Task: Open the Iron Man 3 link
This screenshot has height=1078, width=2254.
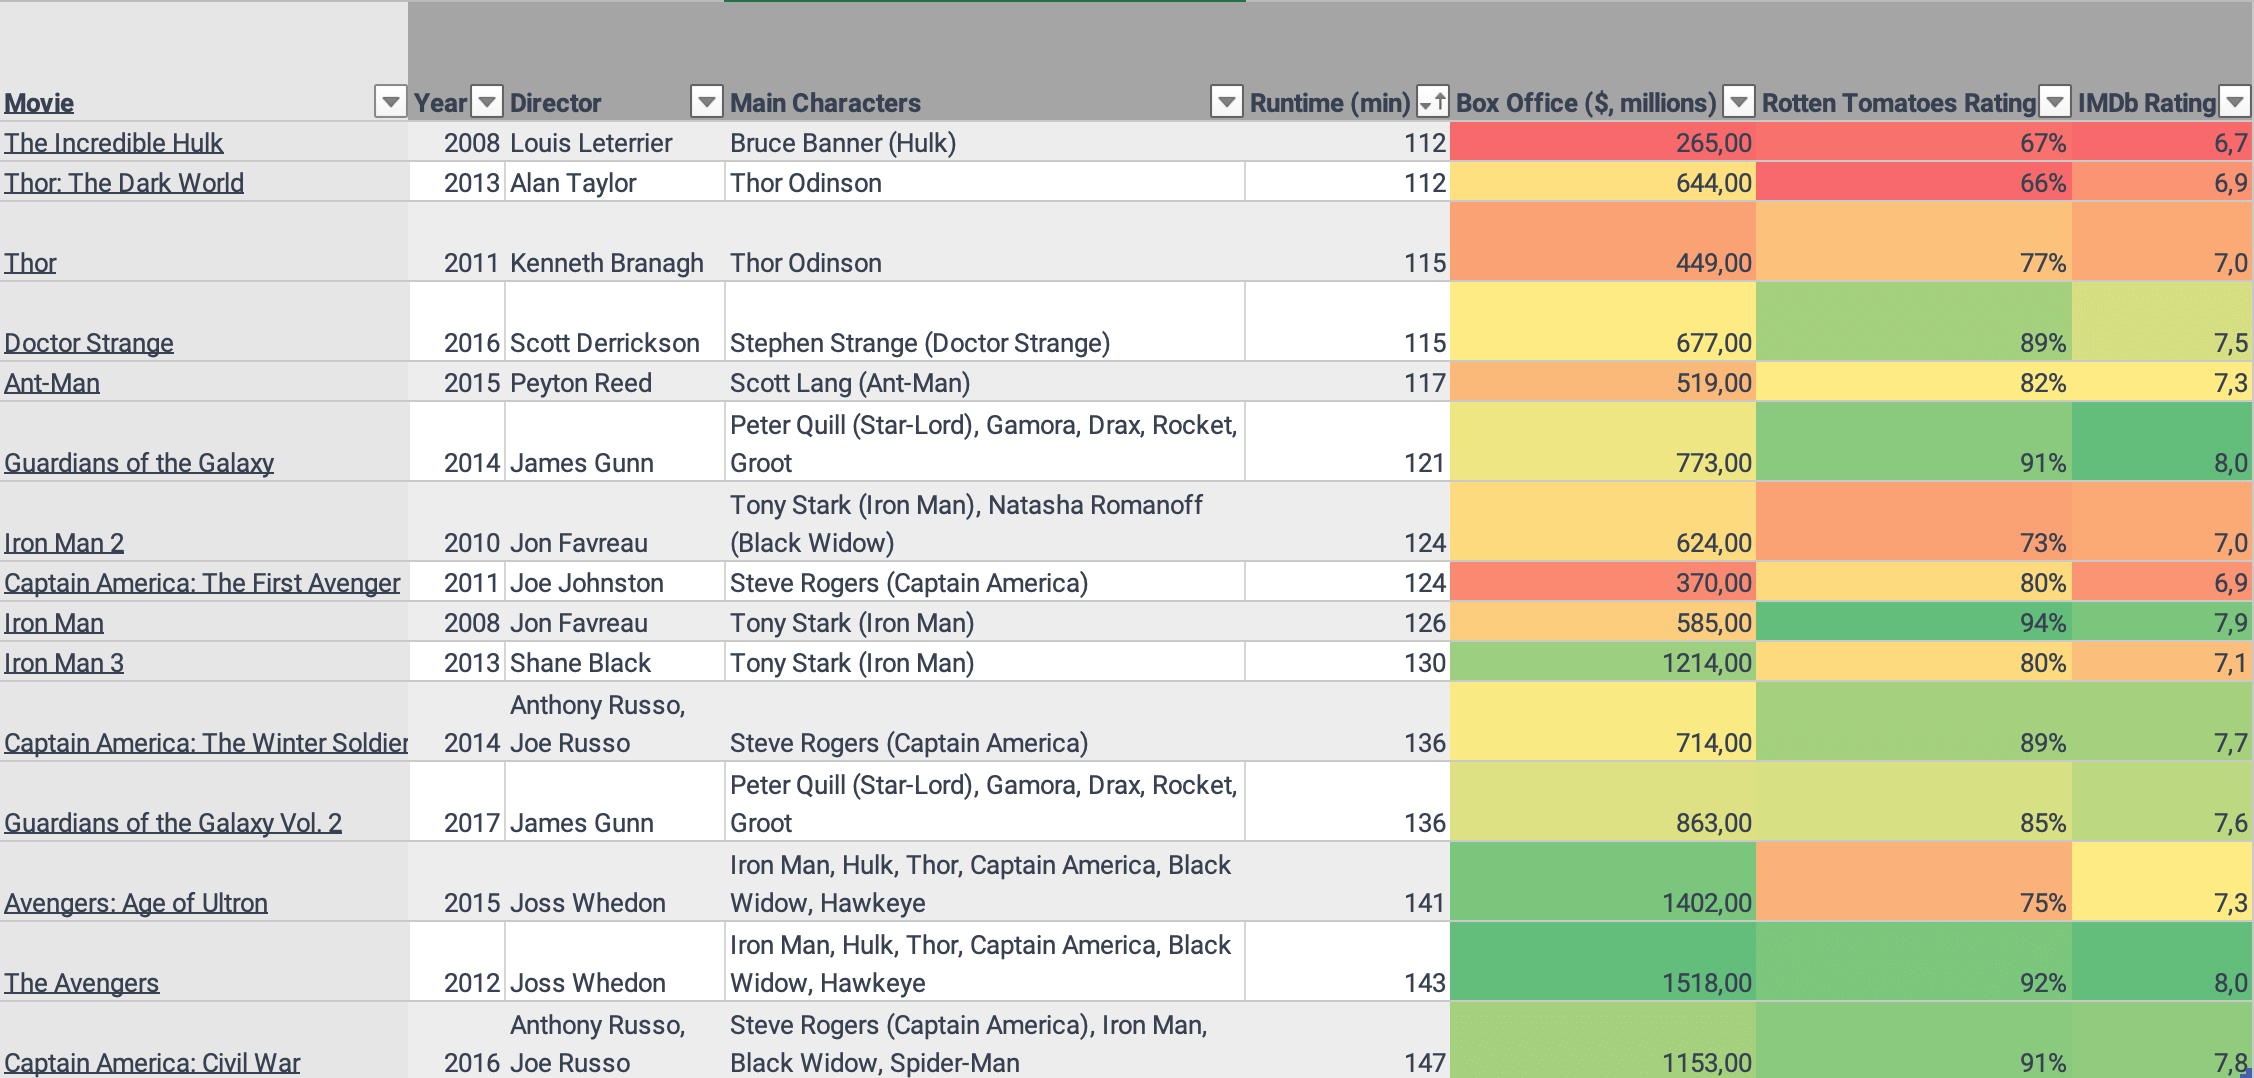Action: tap(64, 663)
